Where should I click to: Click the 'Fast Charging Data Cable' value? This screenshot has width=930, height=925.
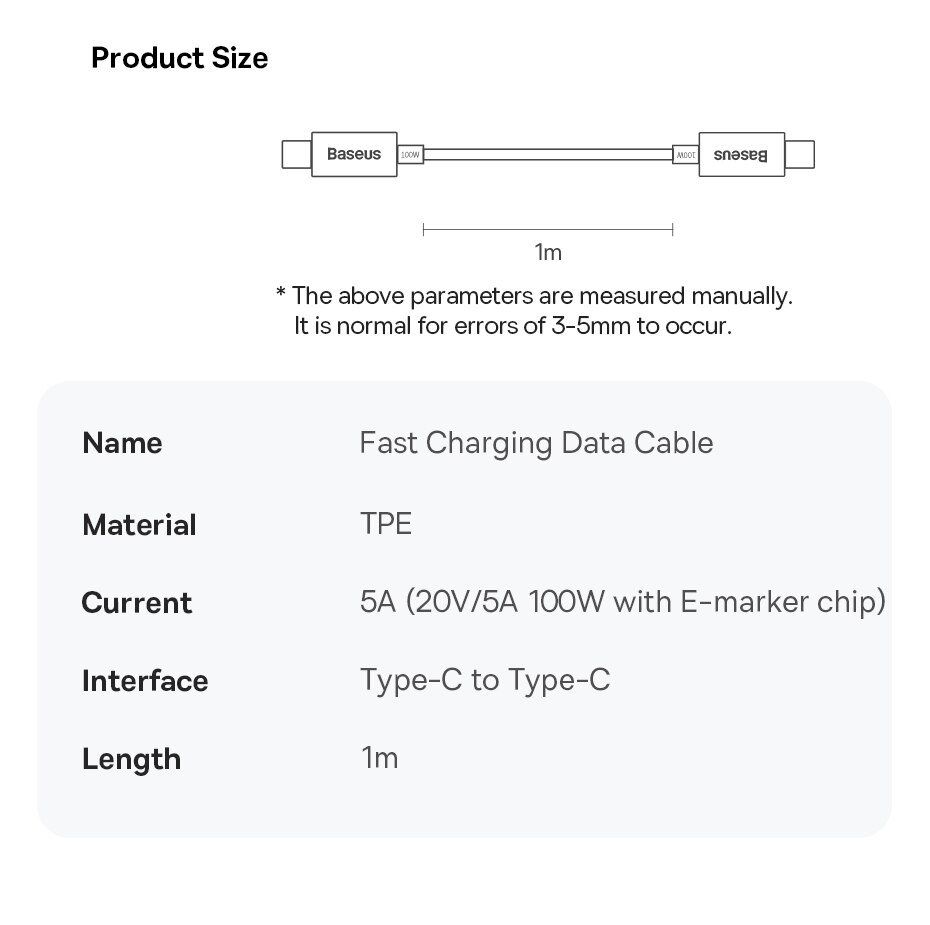(x=536, y=443)
